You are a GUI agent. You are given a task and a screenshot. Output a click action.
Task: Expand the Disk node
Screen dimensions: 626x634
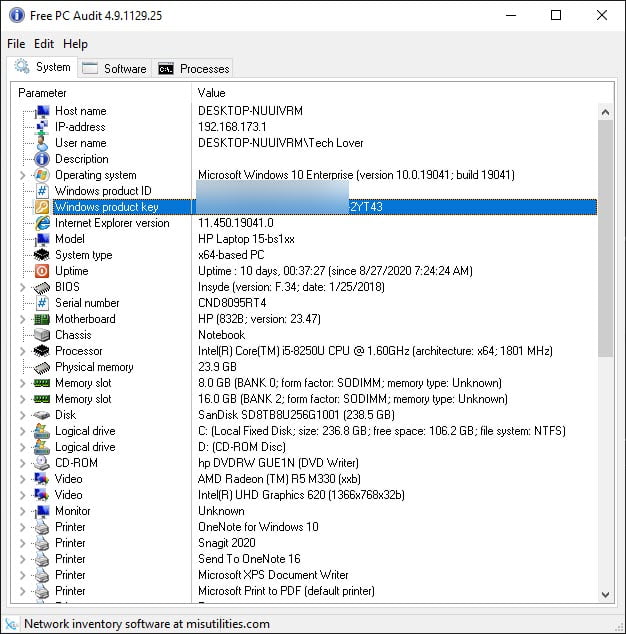click(23, 415)
